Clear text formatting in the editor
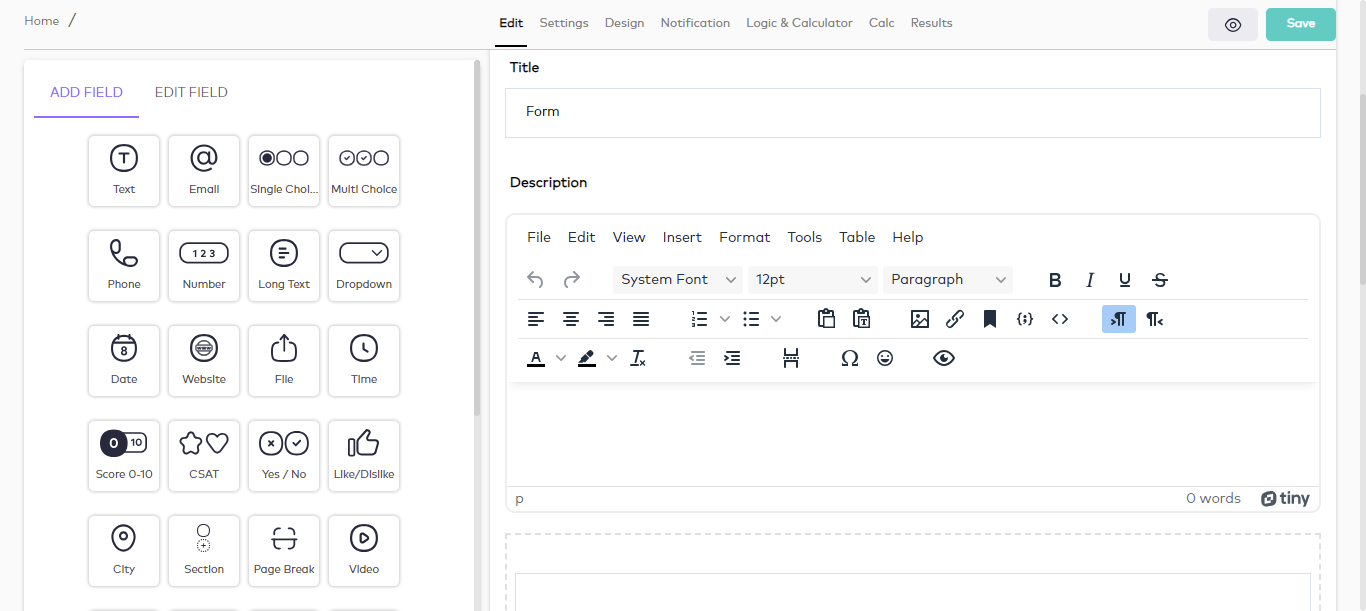Screen dimensions: 1366x611 (x=638, y=357)
